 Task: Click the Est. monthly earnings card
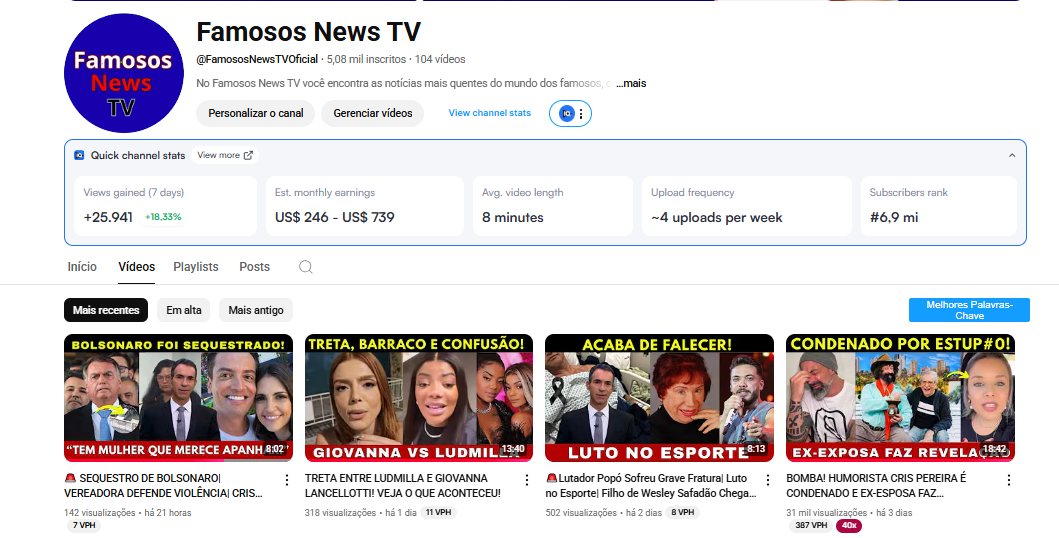click(x=365, y=206)
